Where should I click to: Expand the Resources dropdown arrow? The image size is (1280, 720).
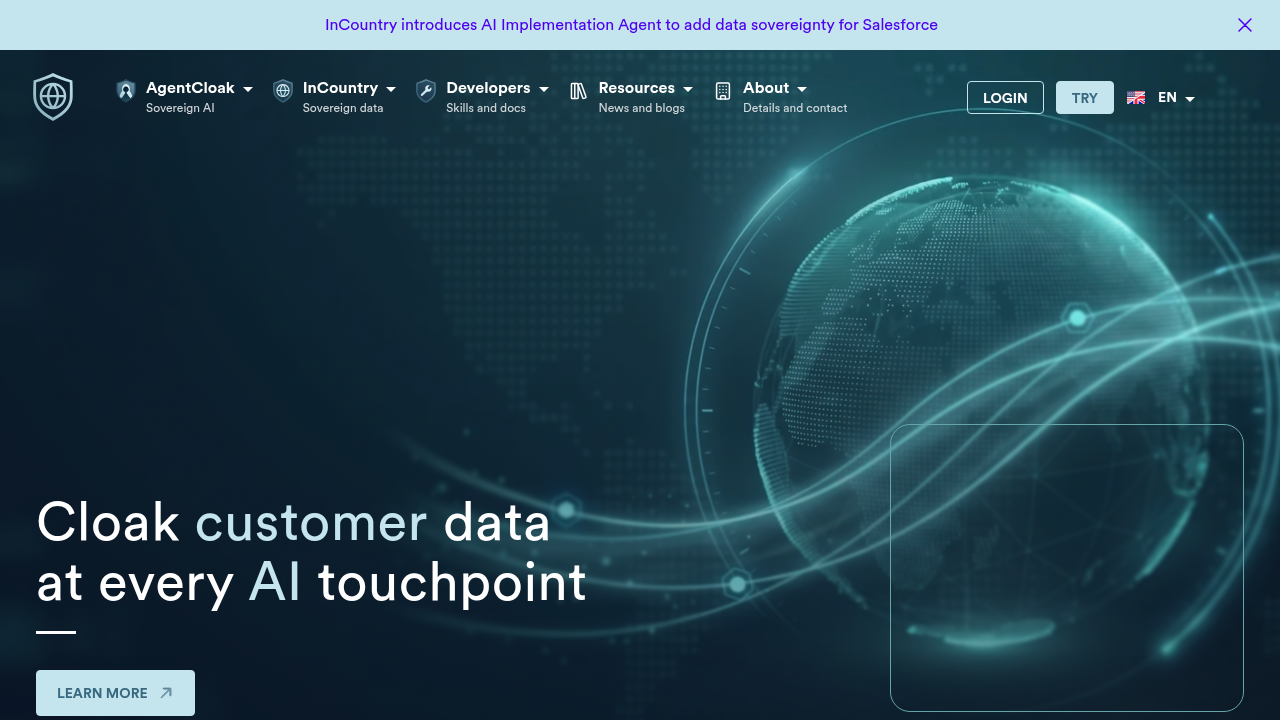click(688, 89)
